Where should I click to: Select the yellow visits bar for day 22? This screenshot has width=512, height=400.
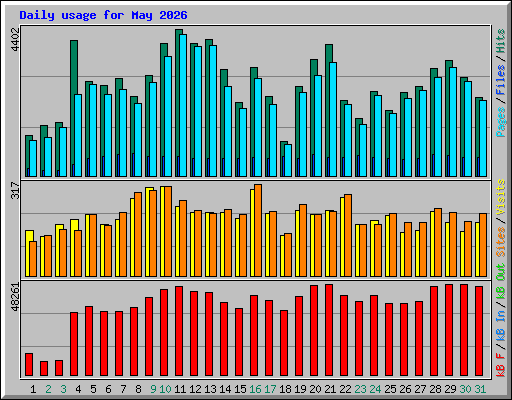pos(342,237)
